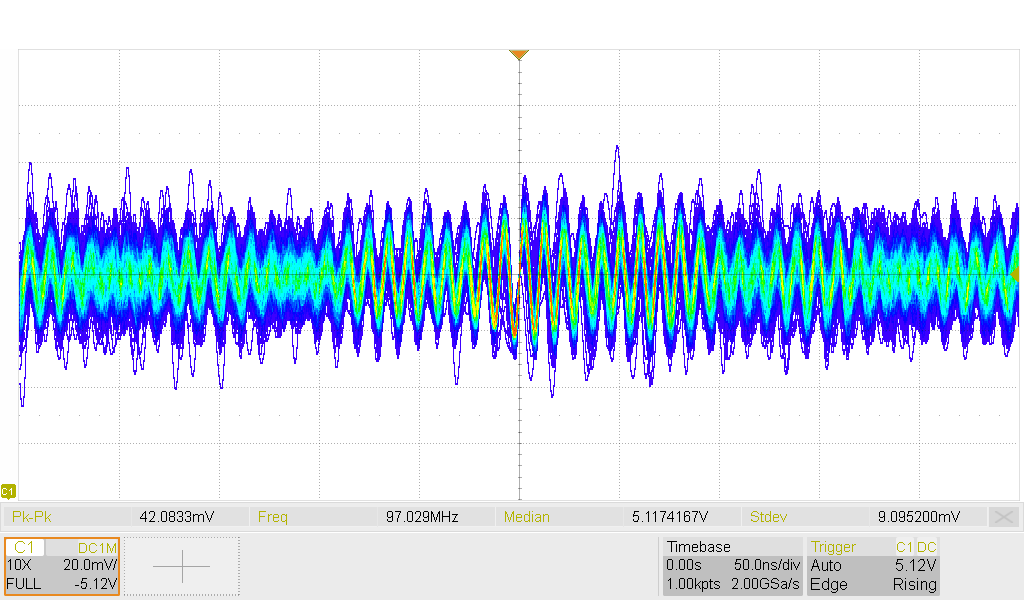Open the Trigger settings panel
Viewport: 1024px width, 600px height.
click(x=833, y=547)
